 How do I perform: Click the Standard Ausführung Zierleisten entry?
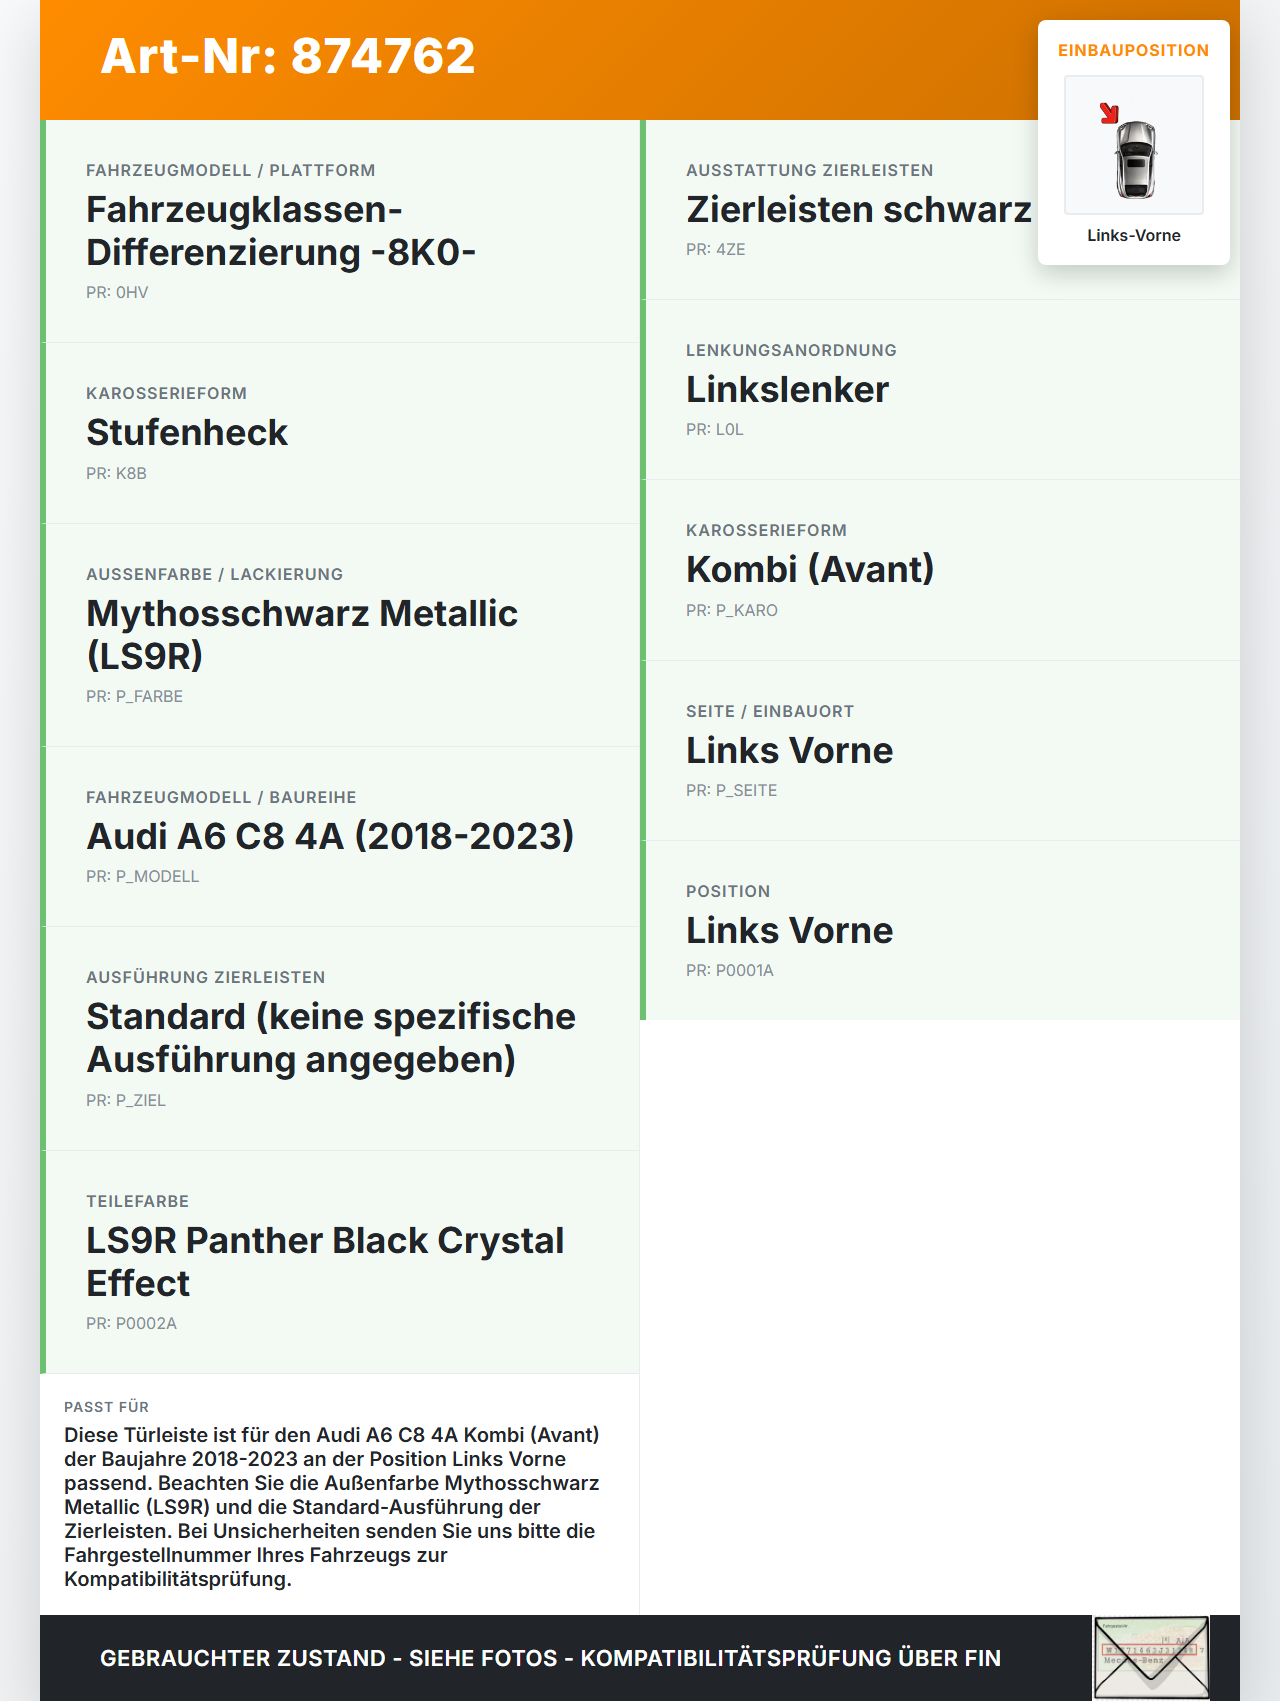tap(340, 1039)
